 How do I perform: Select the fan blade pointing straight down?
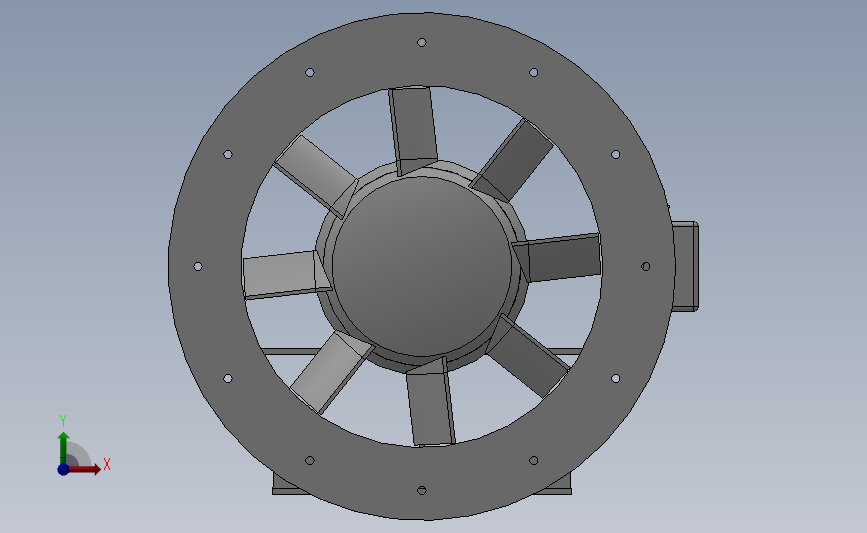coord(431,403)
